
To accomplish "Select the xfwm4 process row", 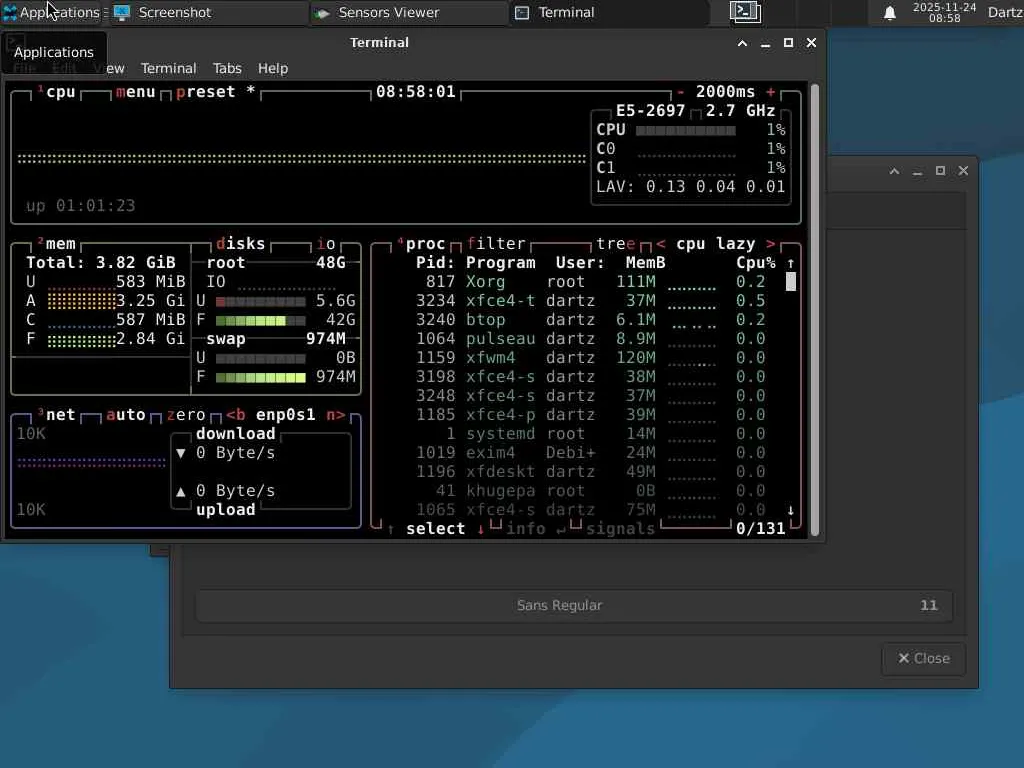I will (585, 357).
